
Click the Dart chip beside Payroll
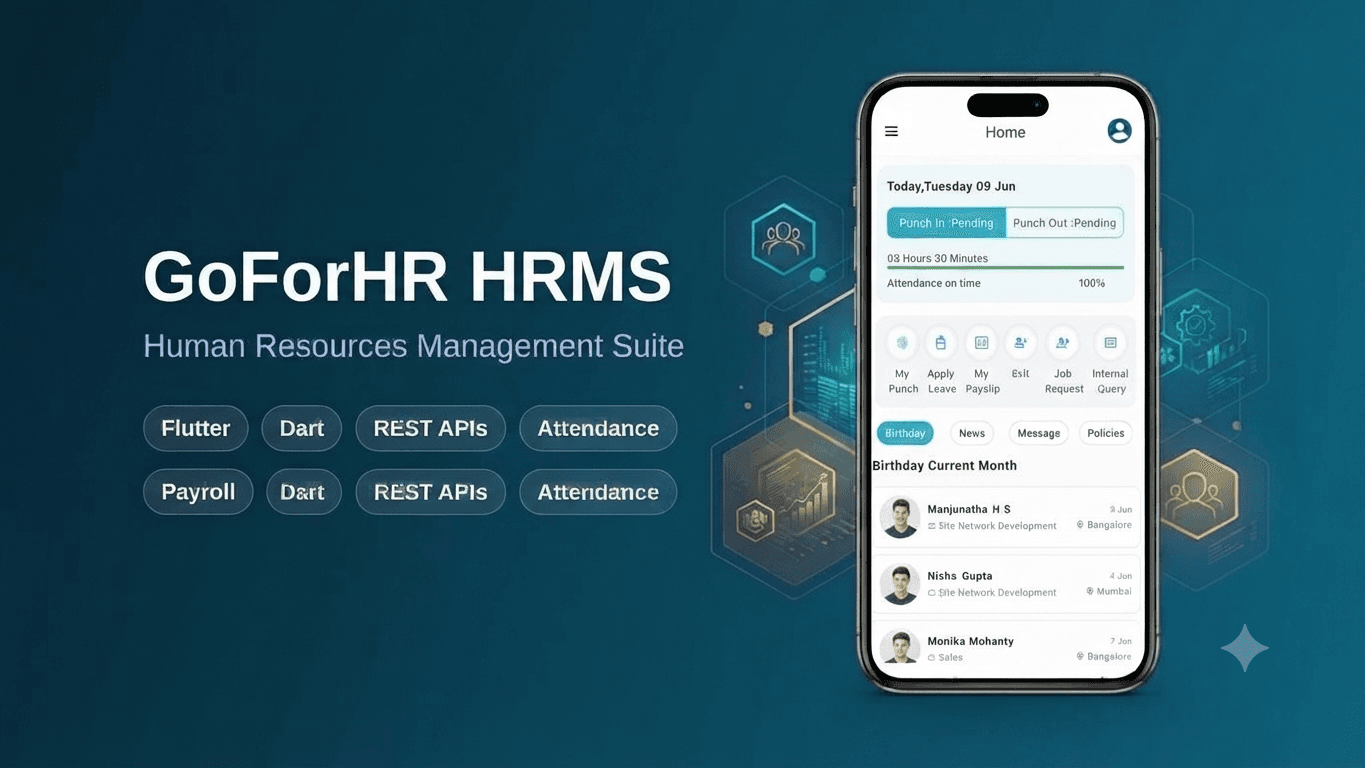pos(302,492)
